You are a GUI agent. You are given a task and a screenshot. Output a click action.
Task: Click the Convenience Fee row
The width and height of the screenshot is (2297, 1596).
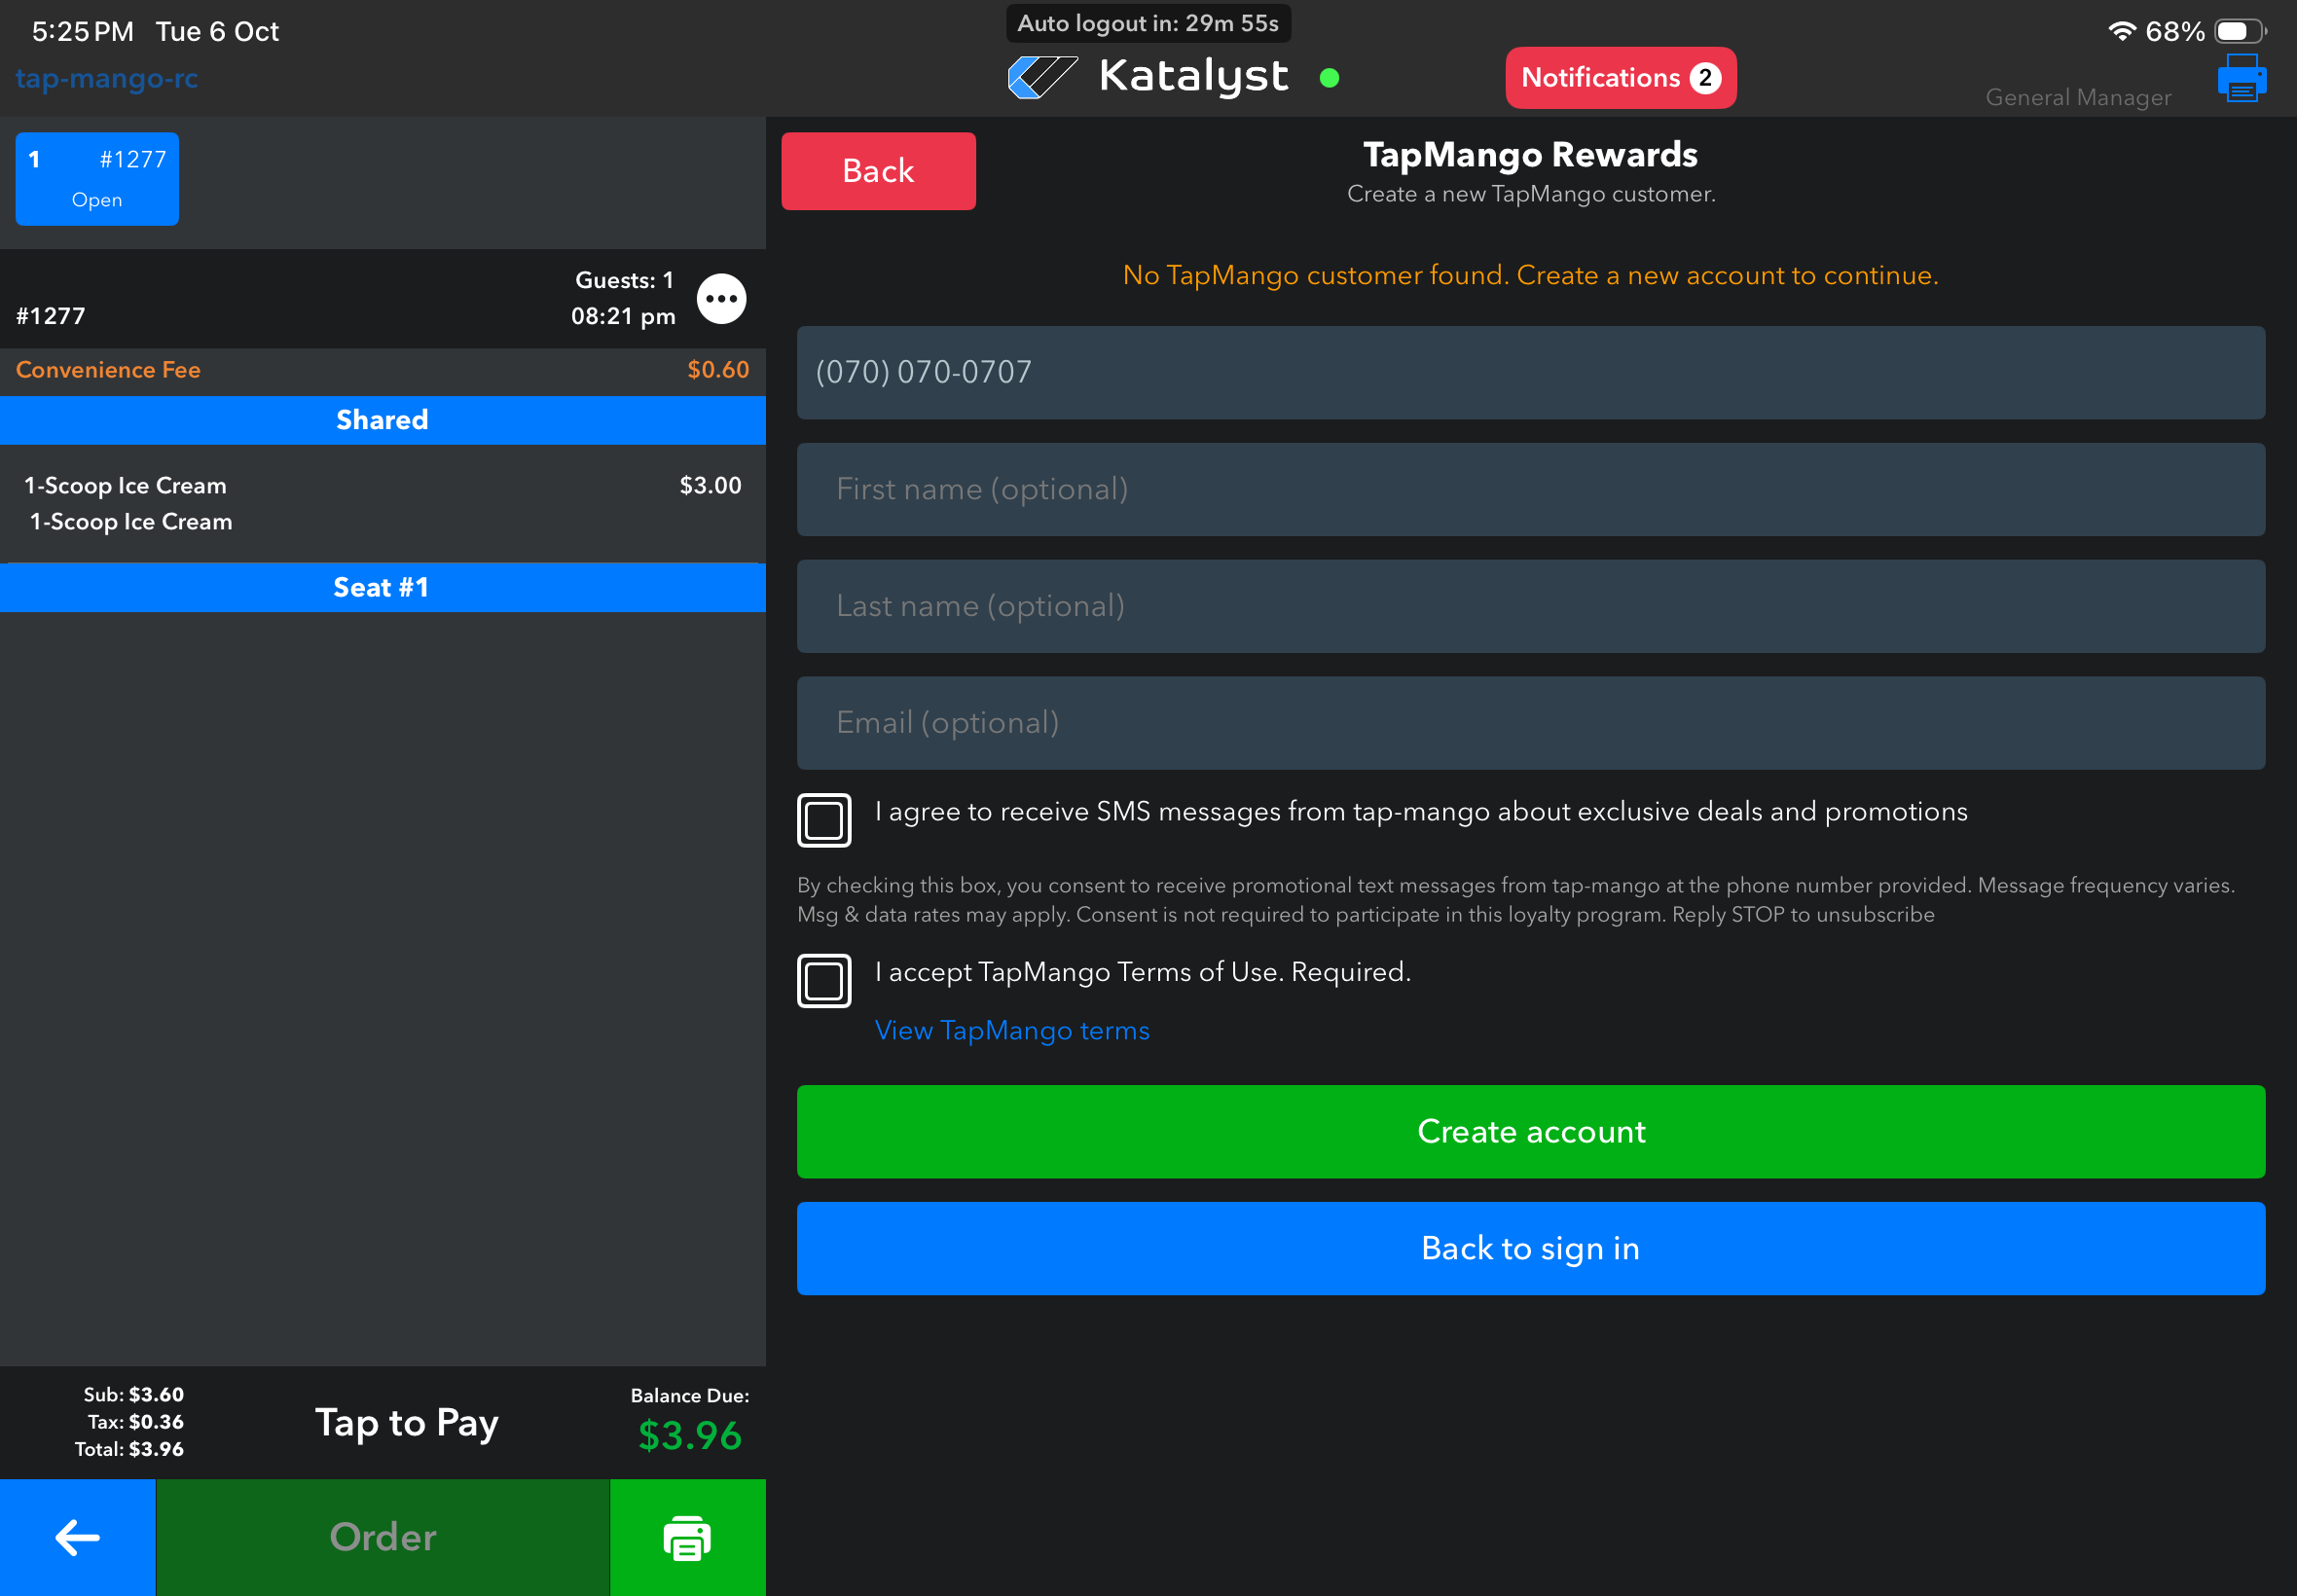point(383,370)
